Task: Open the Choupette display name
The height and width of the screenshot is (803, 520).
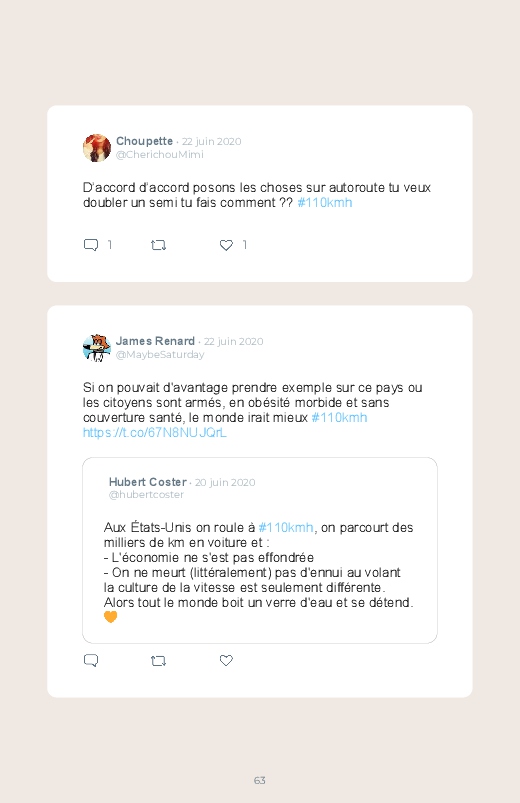Action: coord(144,141)
